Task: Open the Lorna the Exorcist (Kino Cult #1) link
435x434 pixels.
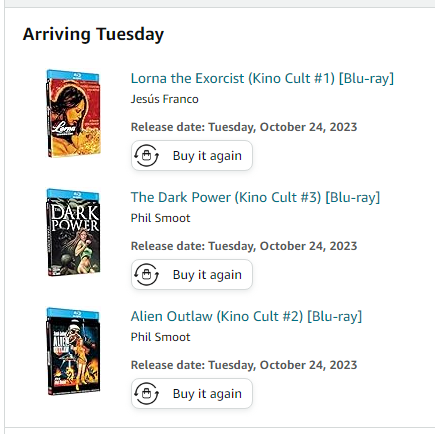Action: [x=262, y=79]
